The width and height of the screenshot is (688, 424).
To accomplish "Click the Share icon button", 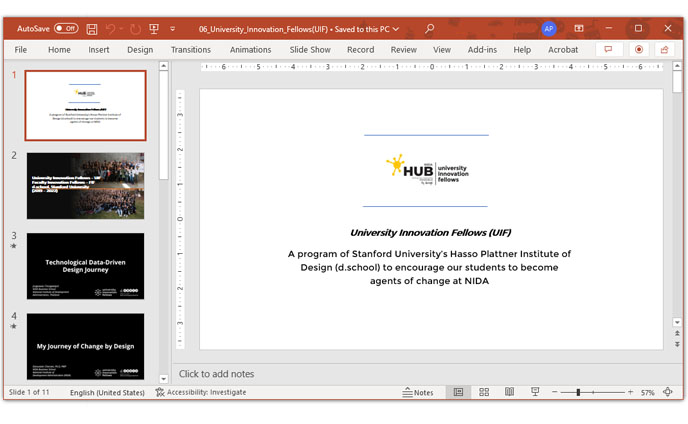I will tap(665, 49).
